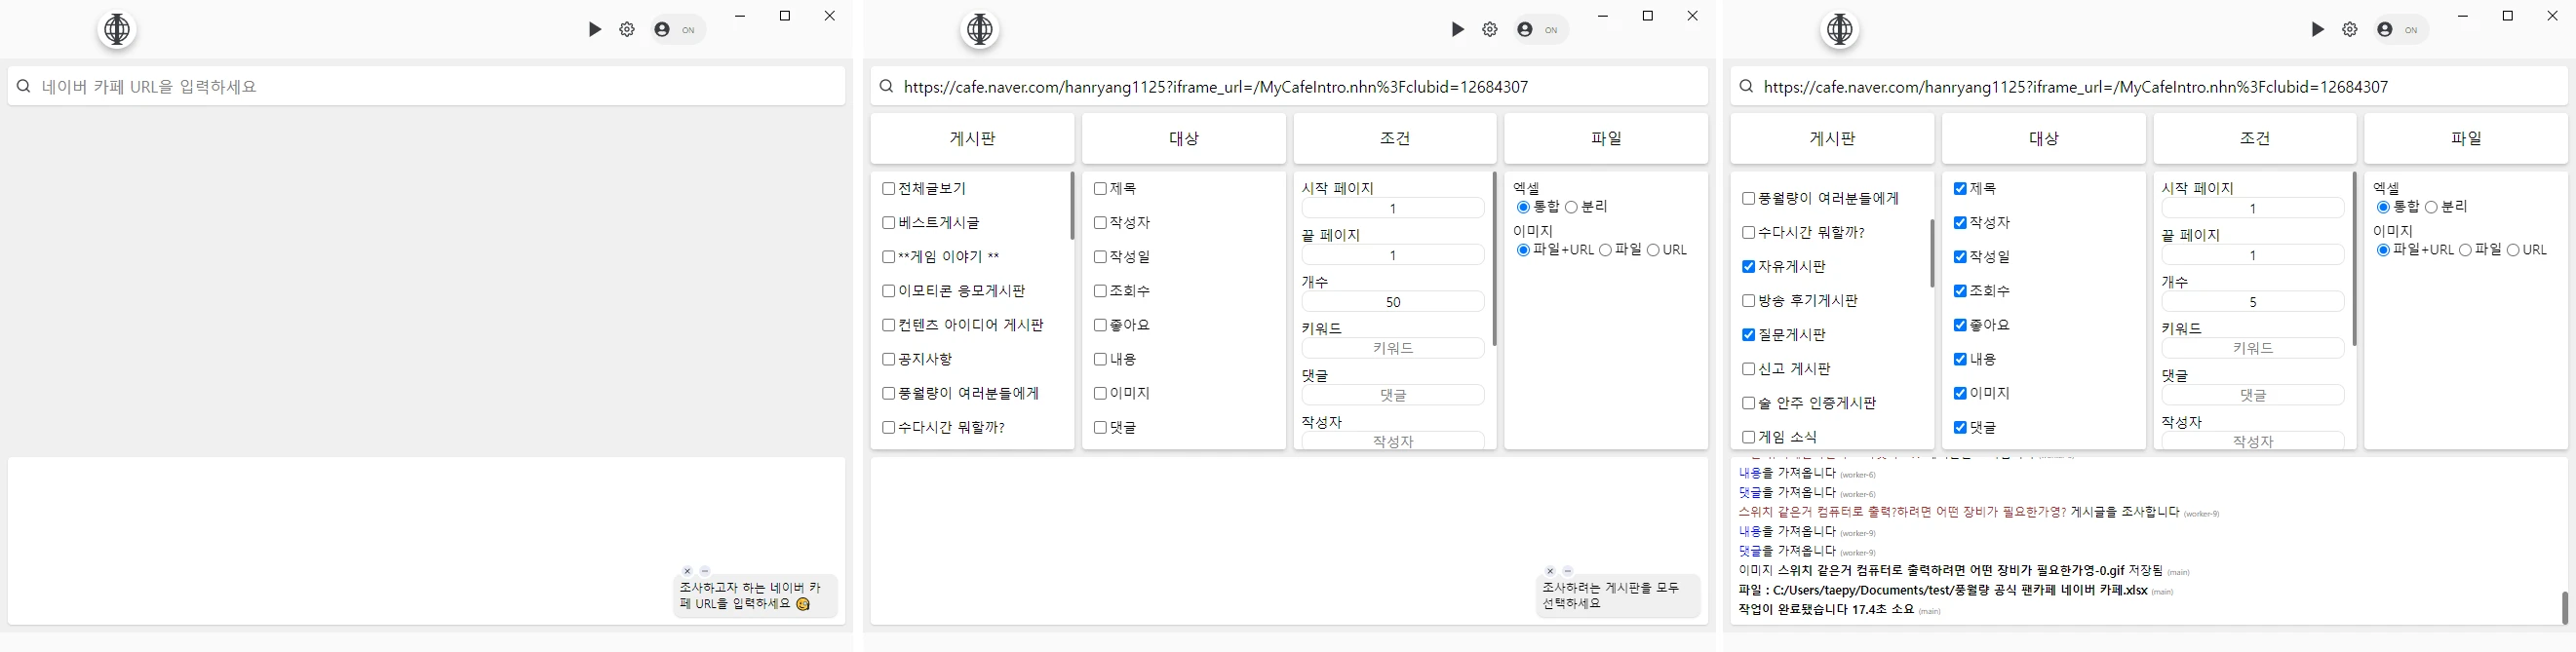Uncheck 조회수 target in right window
The height and width of the screenshot is (652, 2576).
(1960, 291)
